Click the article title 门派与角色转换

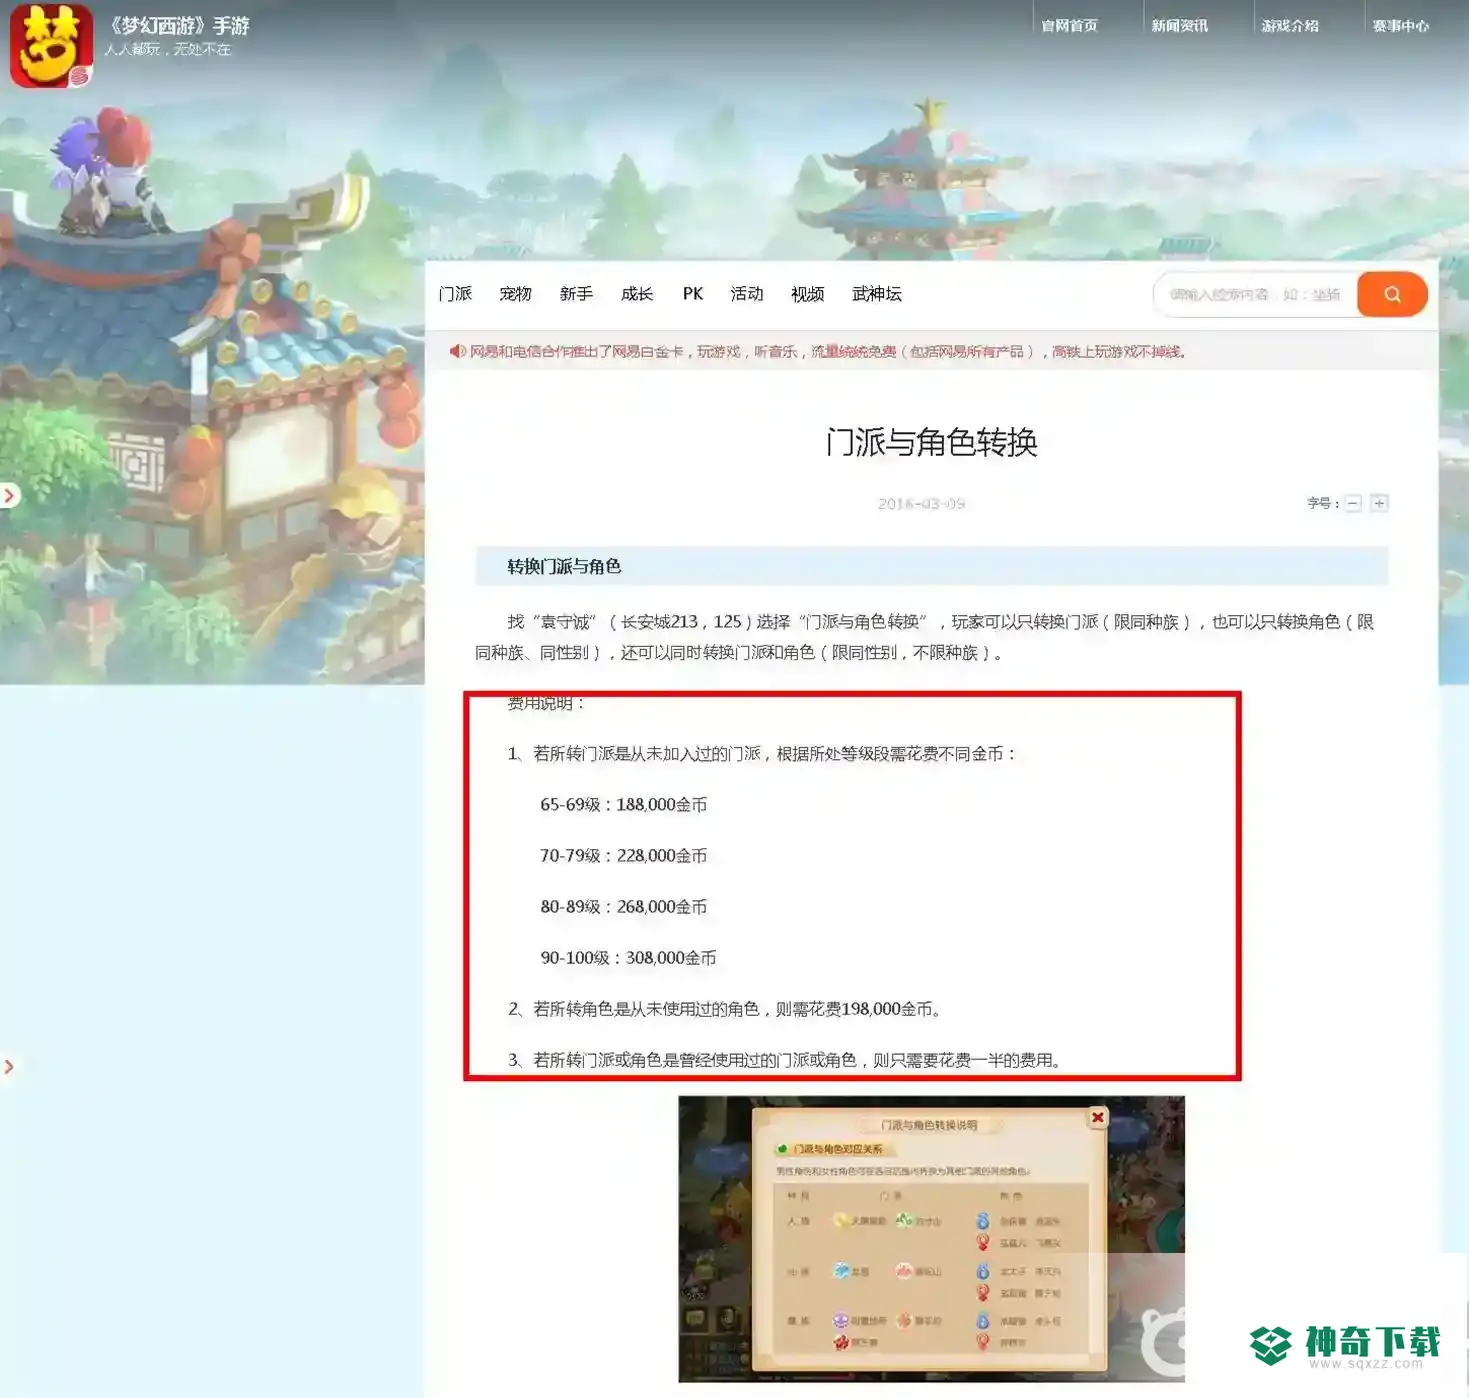click(x=931, y=442)
